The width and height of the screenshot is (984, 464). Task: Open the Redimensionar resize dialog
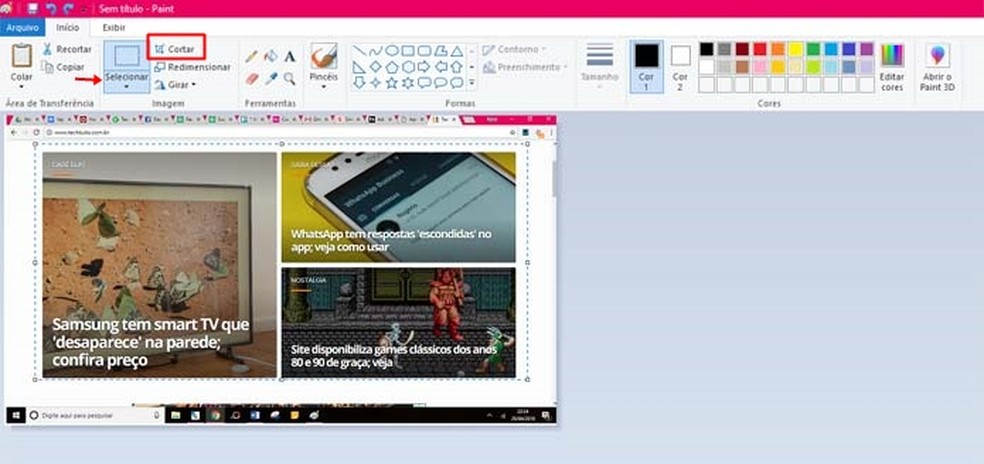coord(192,67)
